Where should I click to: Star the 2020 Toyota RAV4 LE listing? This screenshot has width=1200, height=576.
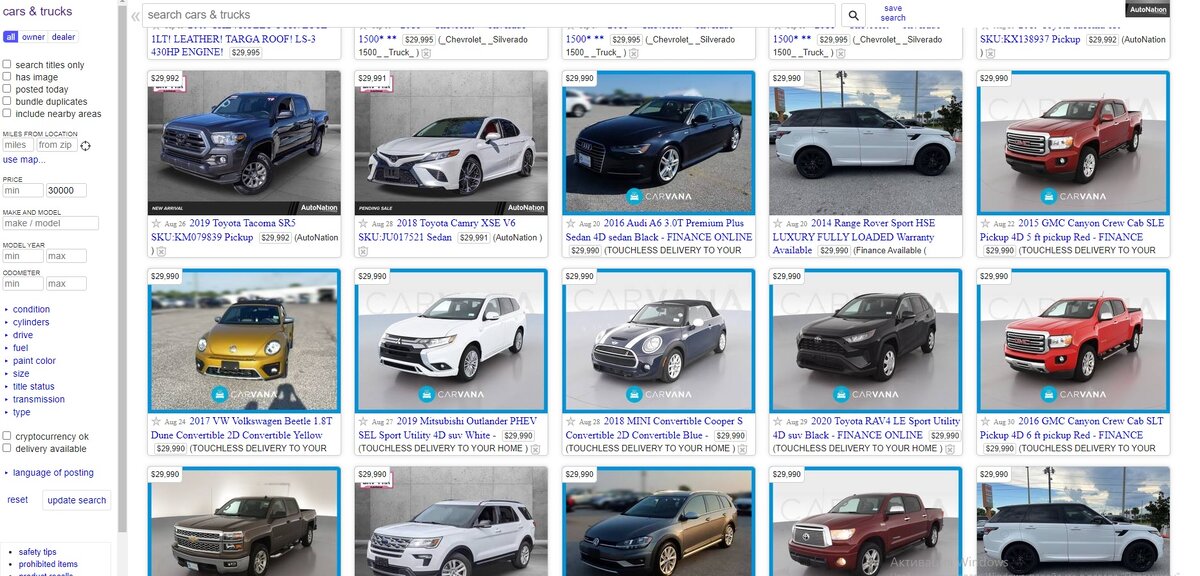coord(778,422)
